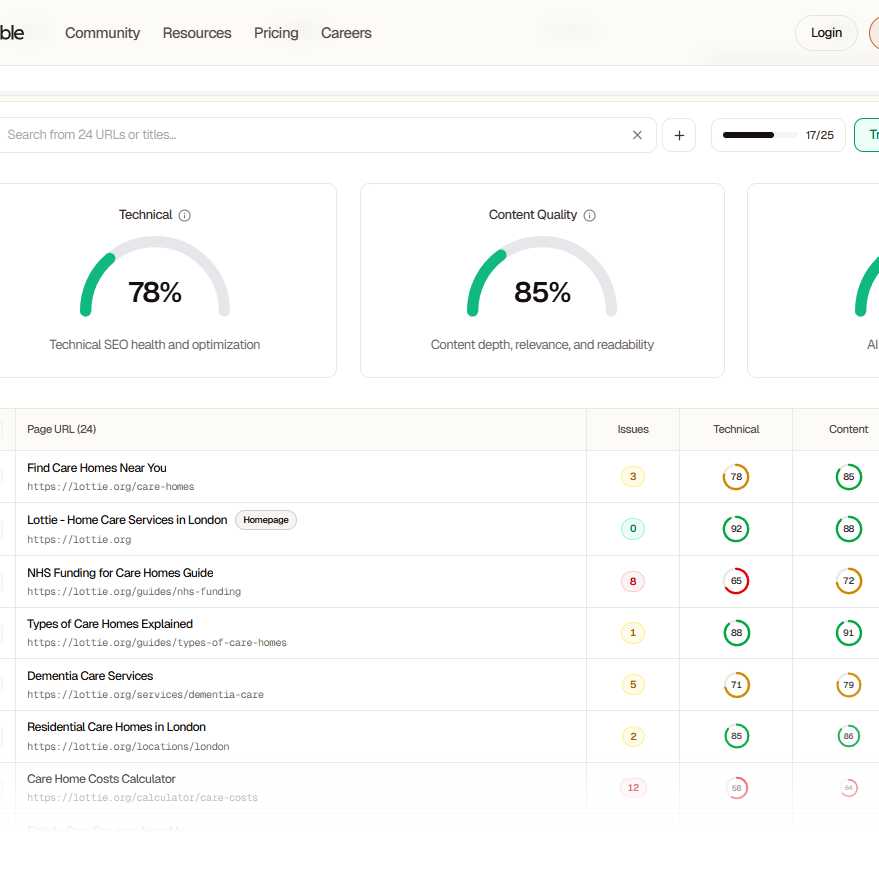Open the Technical score info tooltip icon
Image resolution: width=879 pixels, height=879 pixels.
pos(185,215)
